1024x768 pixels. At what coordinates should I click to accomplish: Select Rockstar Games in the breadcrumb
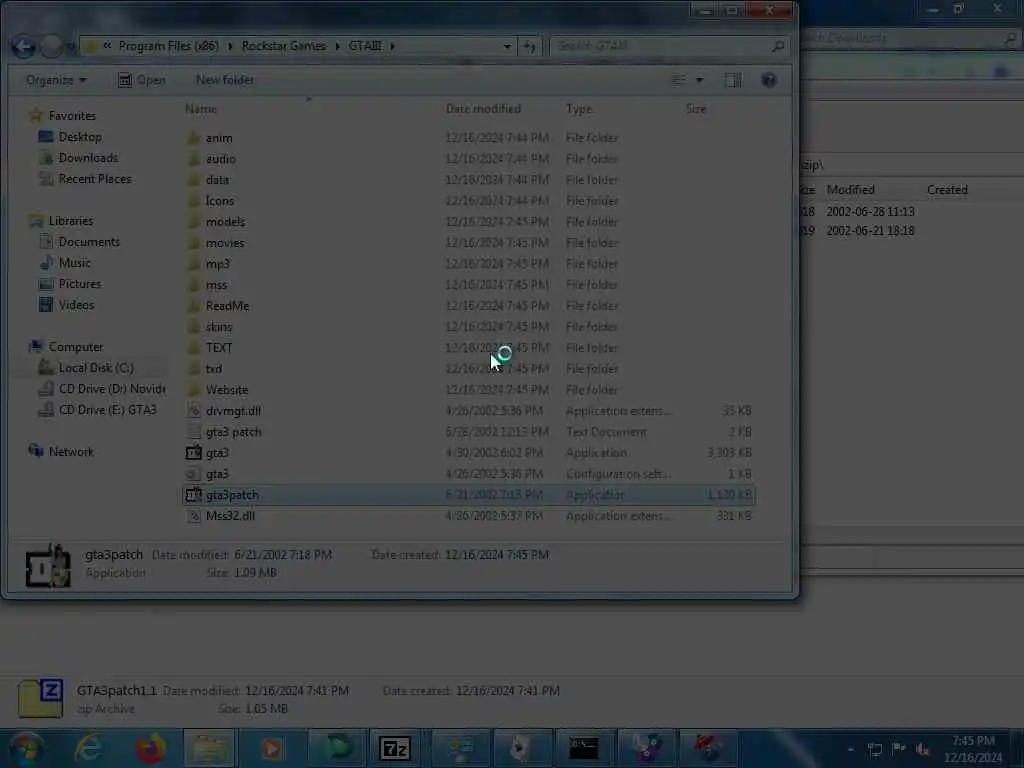pyautogui.click(x=283, y=46)
